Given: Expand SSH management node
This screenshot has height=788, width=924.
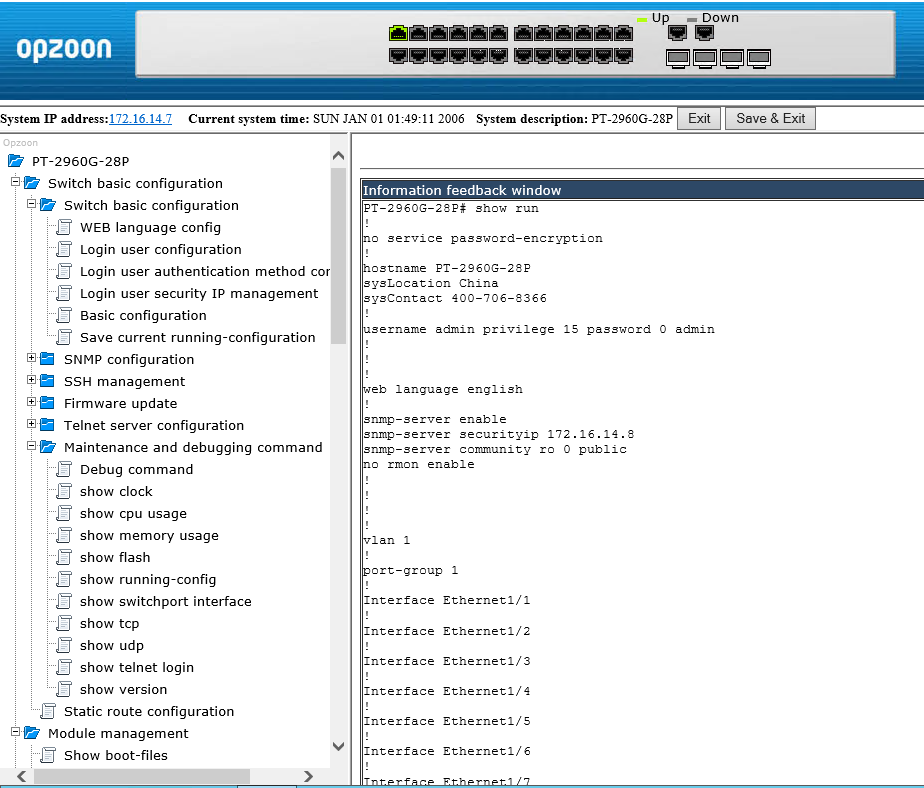Looking at the screenshot, I should click(31, 380).
